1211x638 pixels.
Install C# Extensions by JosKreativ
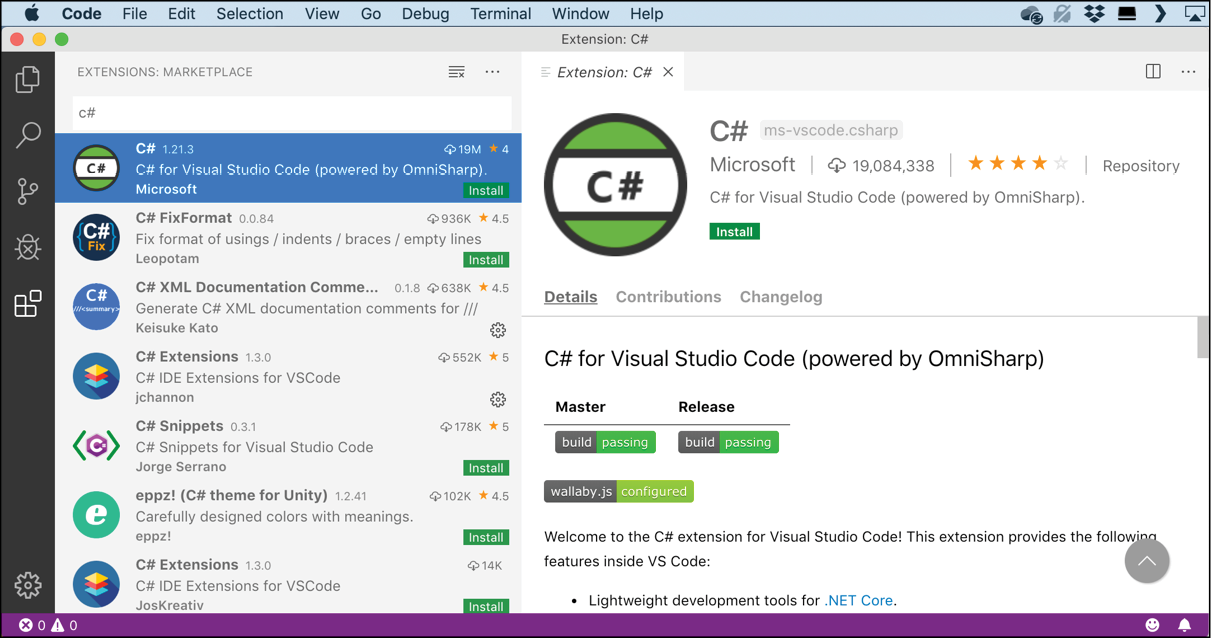[486, 606]
